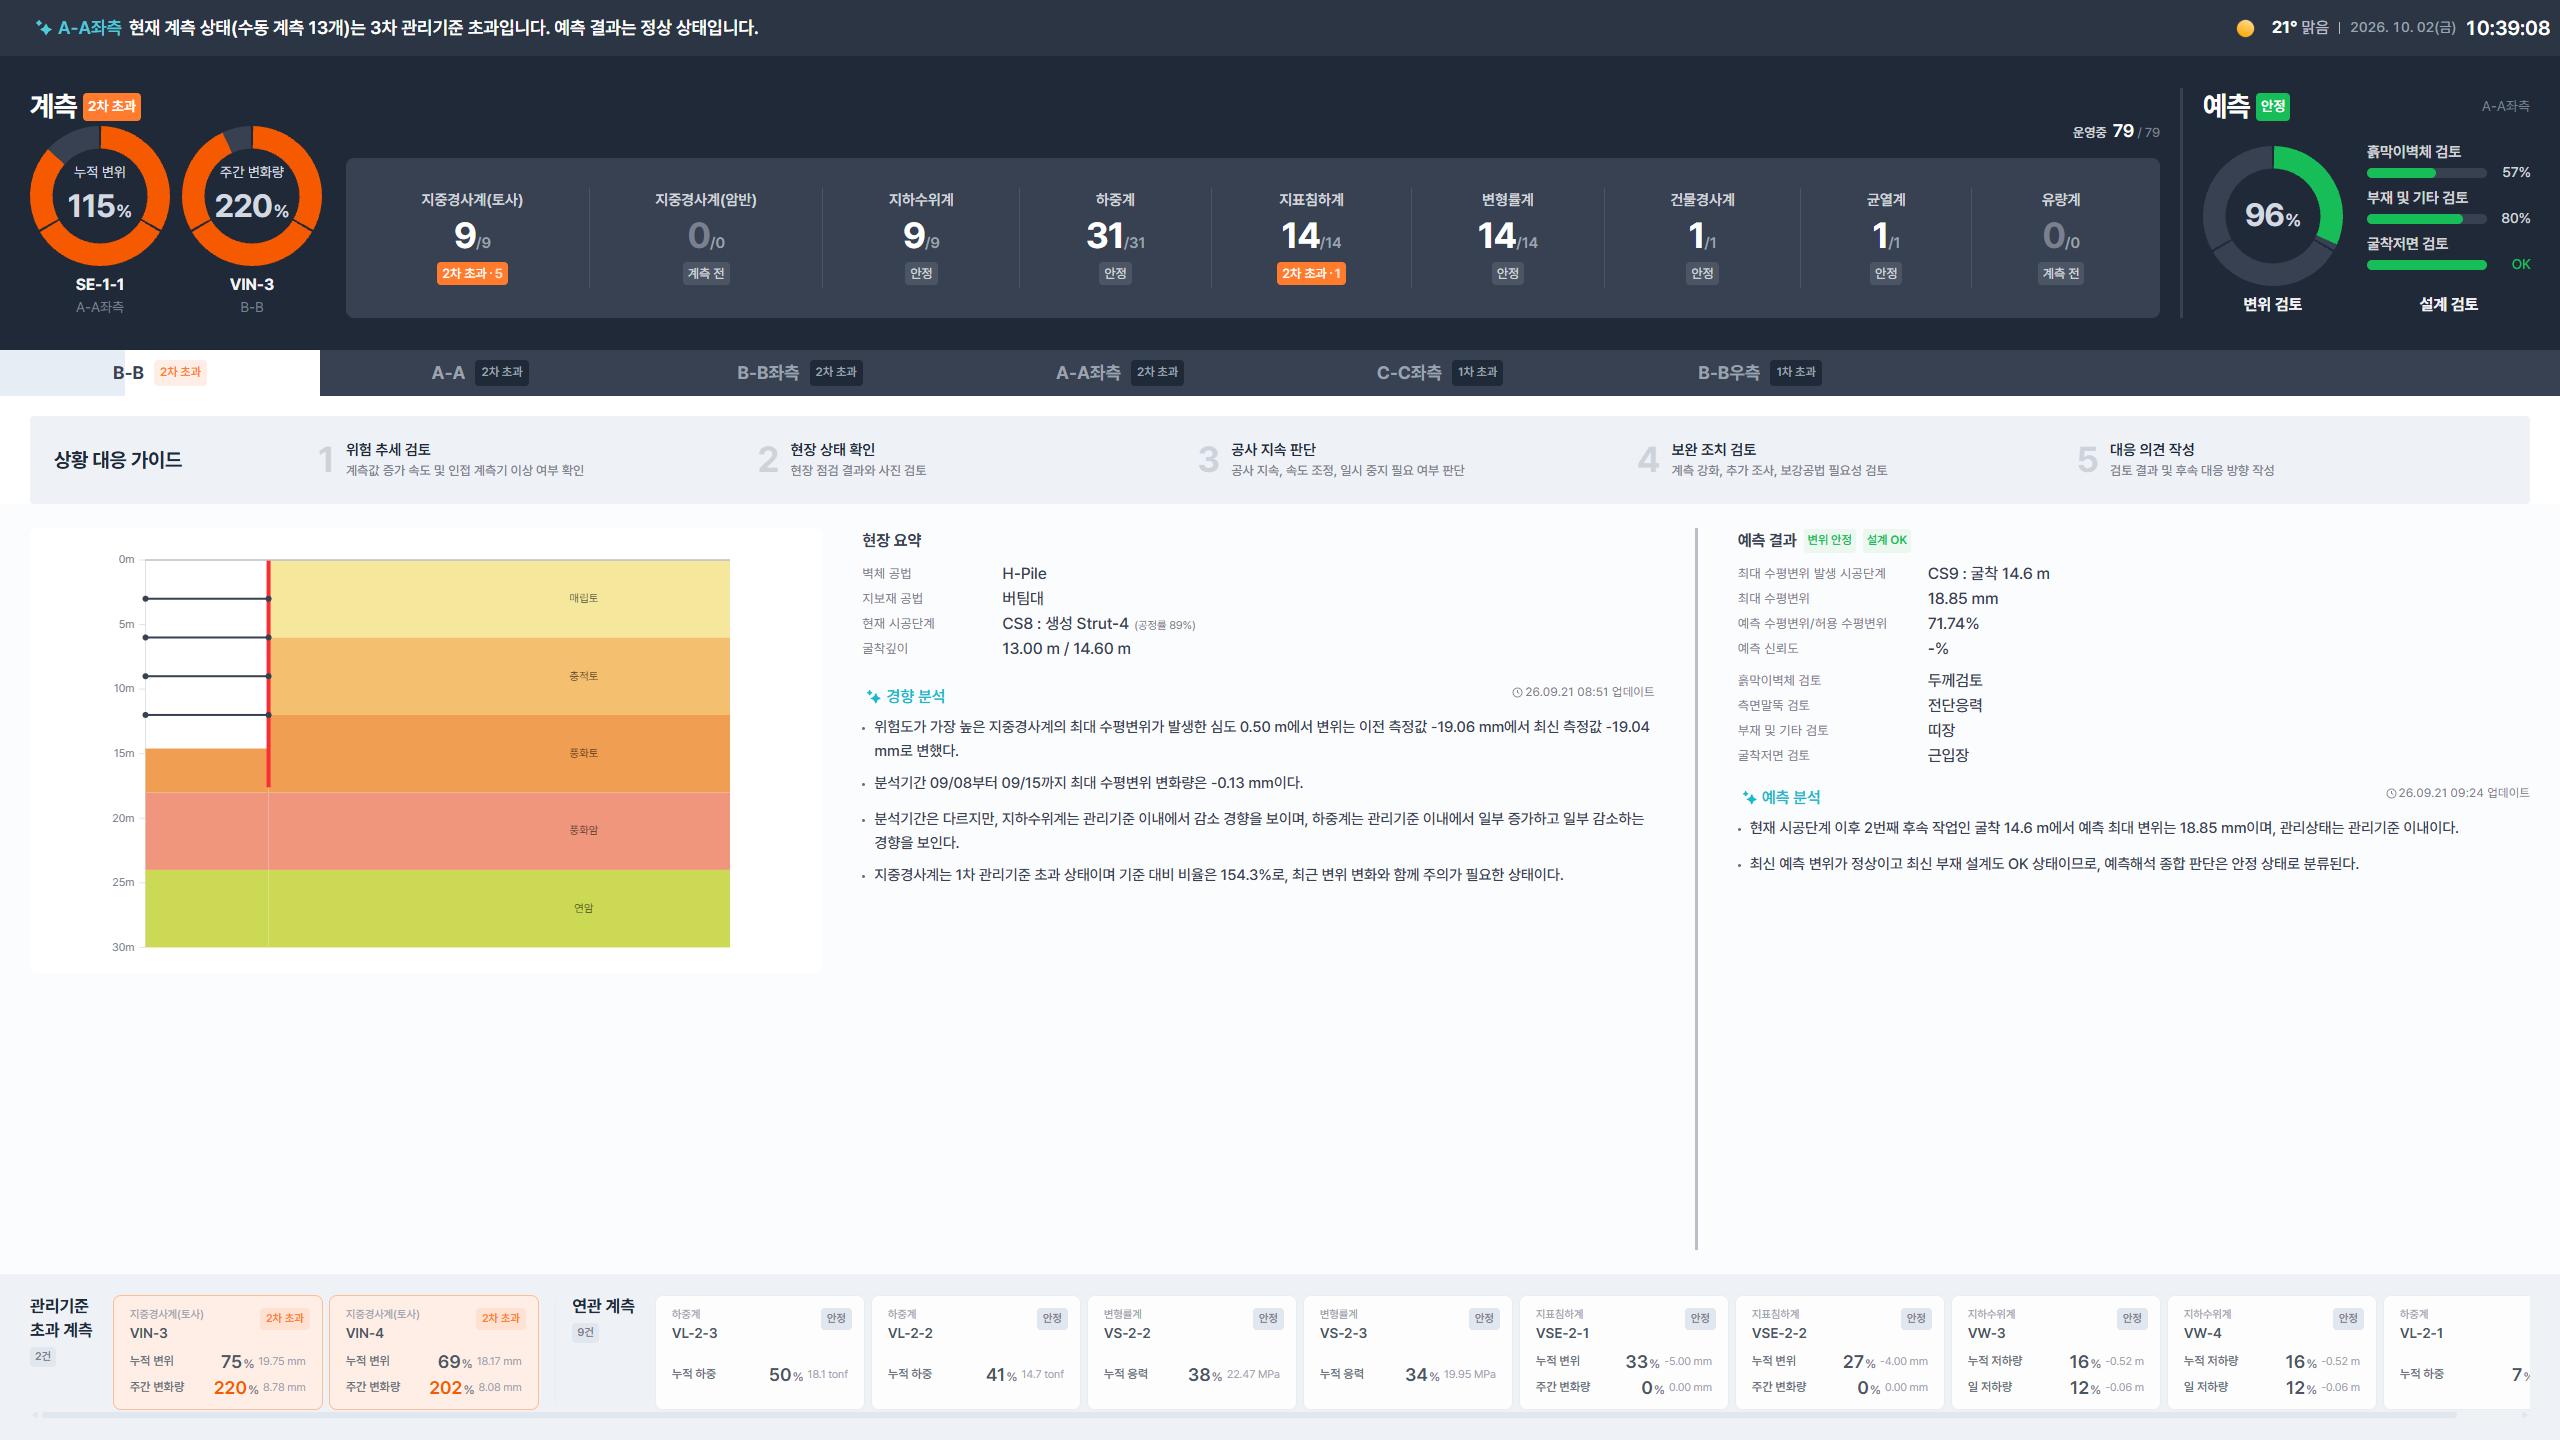
Task: Open the VS-2-2 변형률계 card
Action: (x=1192, y=1352)
